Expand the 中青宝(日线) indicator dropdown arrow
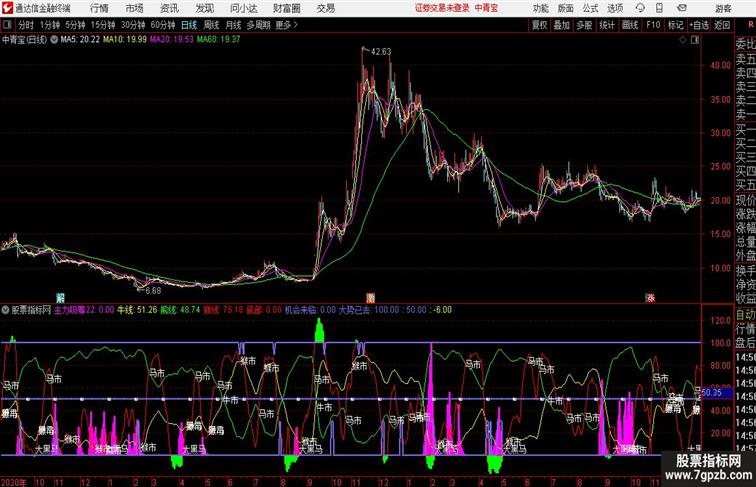The height and width of the screenshot is (487, 756). [54, 40]
